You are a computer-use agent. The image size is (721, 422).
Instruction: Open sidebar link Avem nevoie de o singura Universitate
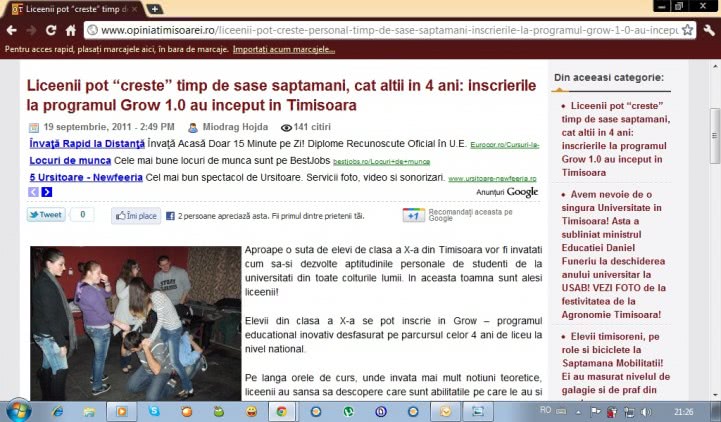[613, 254]
